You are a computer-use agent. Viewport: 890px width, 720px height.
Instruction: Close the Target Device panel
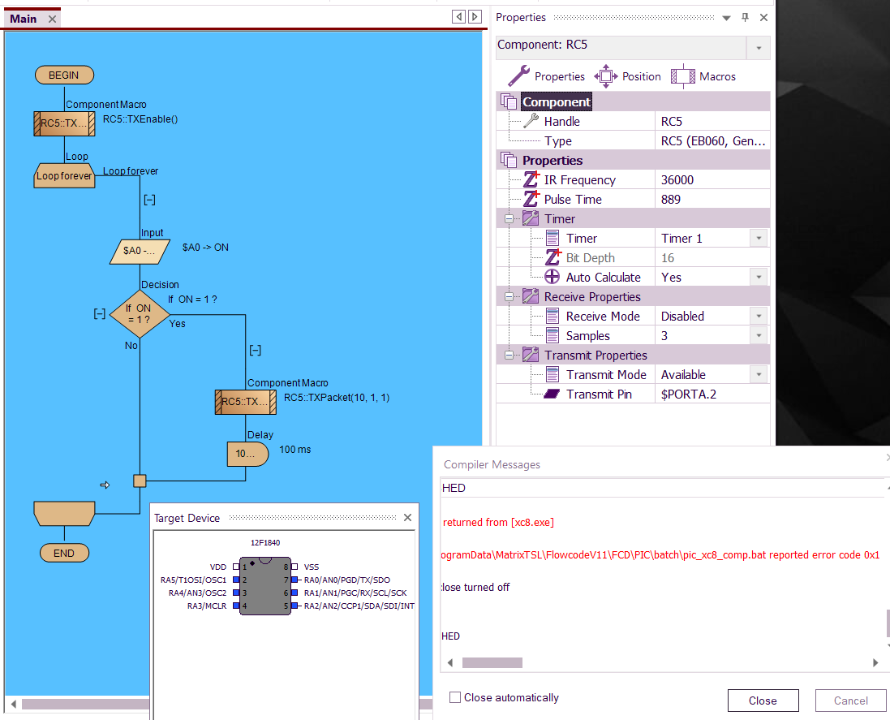pos(408,517)
